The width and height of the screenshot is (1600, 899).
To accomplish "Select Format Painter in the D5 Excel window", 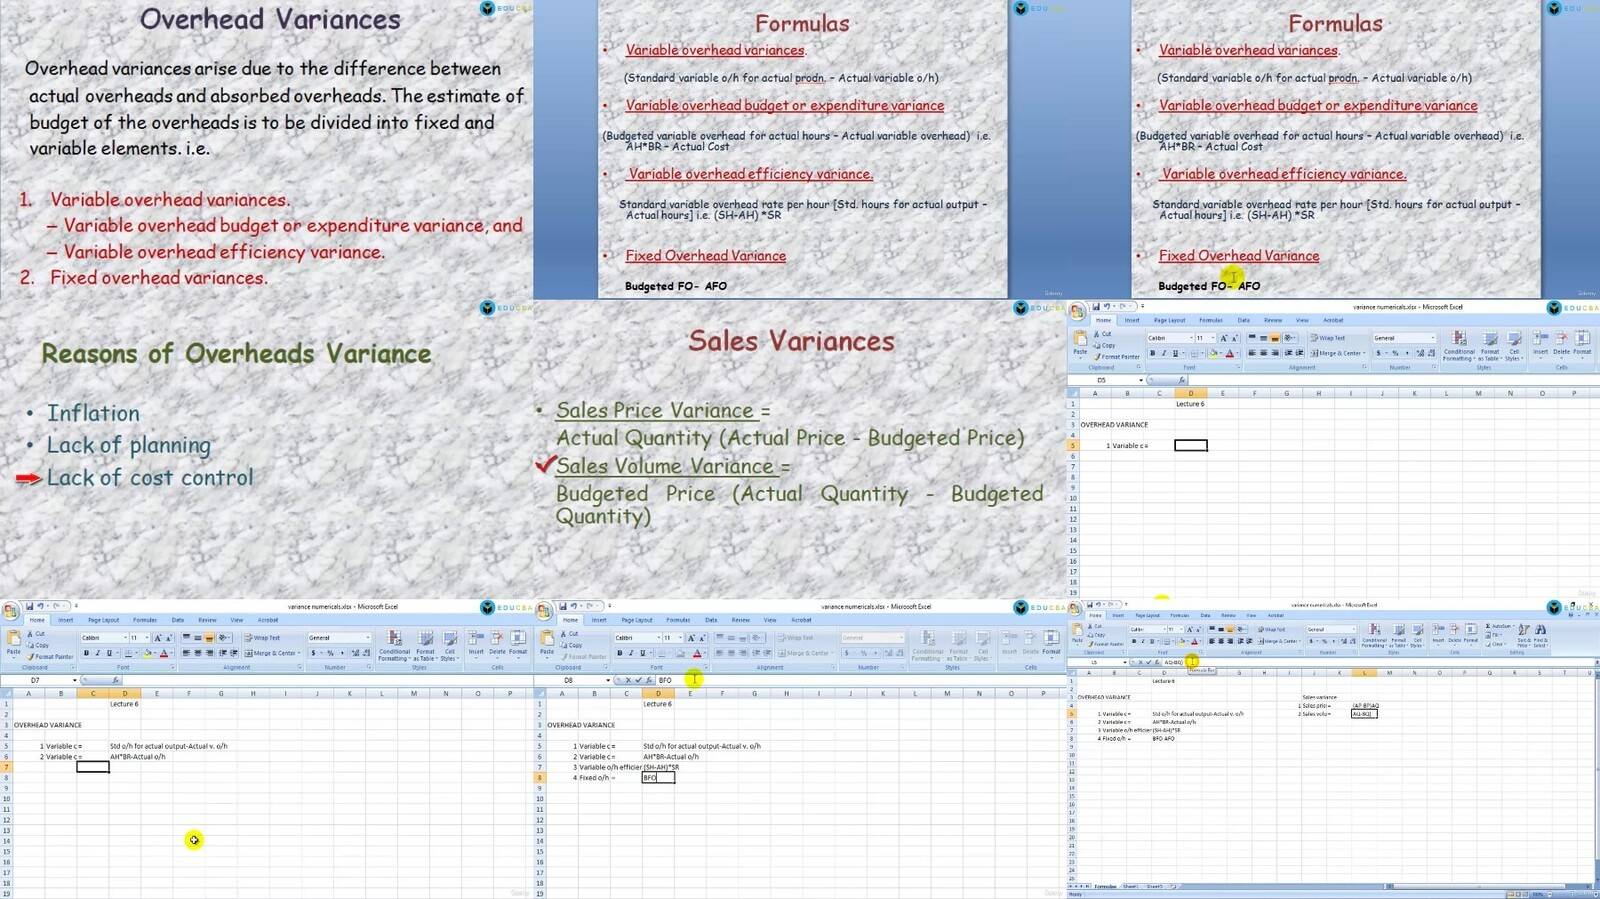I will 1117,357.
